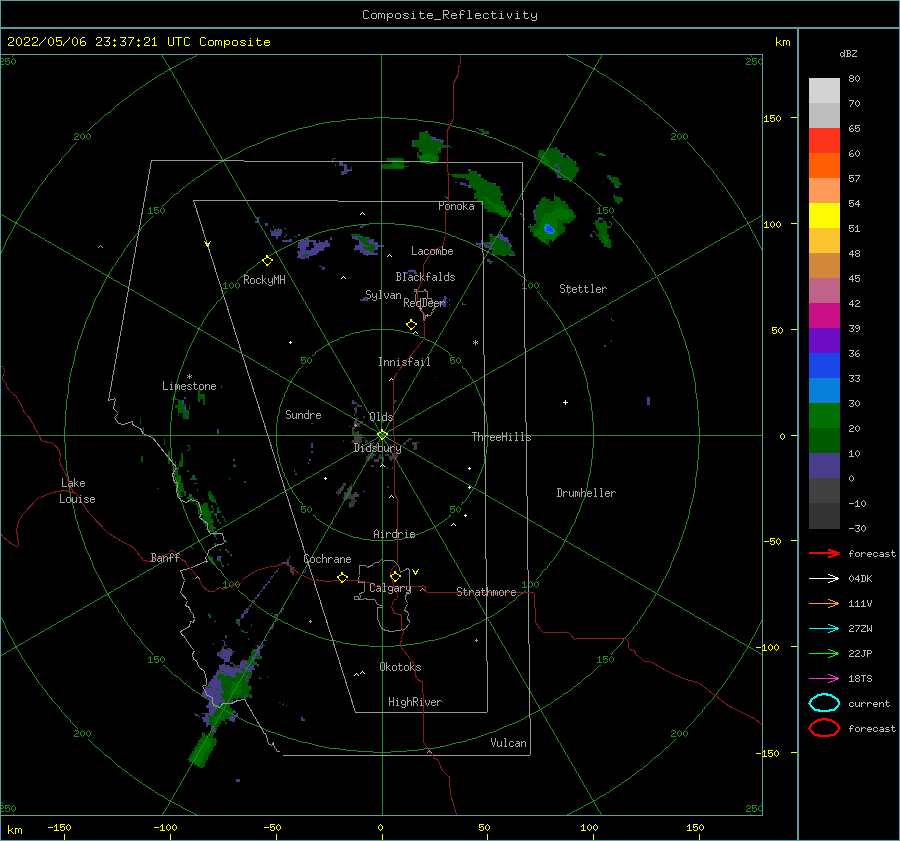
Task: Click the yellow V marker east of Calgary
Action: [416, 572]
